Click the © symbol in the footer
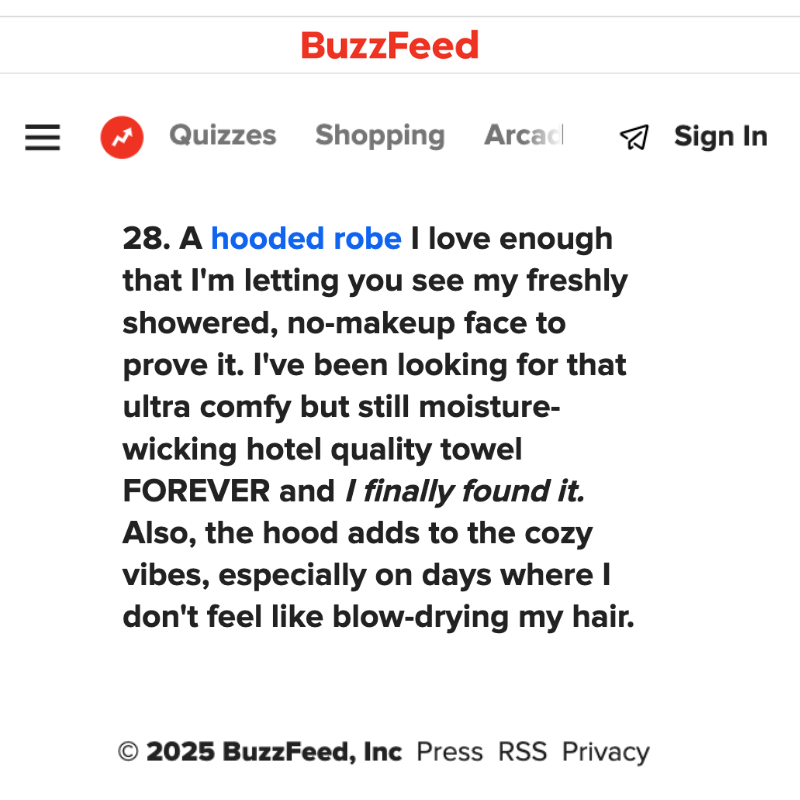This screenshot has height=800, width=800. pyautogui.click(x=128, y=752)
